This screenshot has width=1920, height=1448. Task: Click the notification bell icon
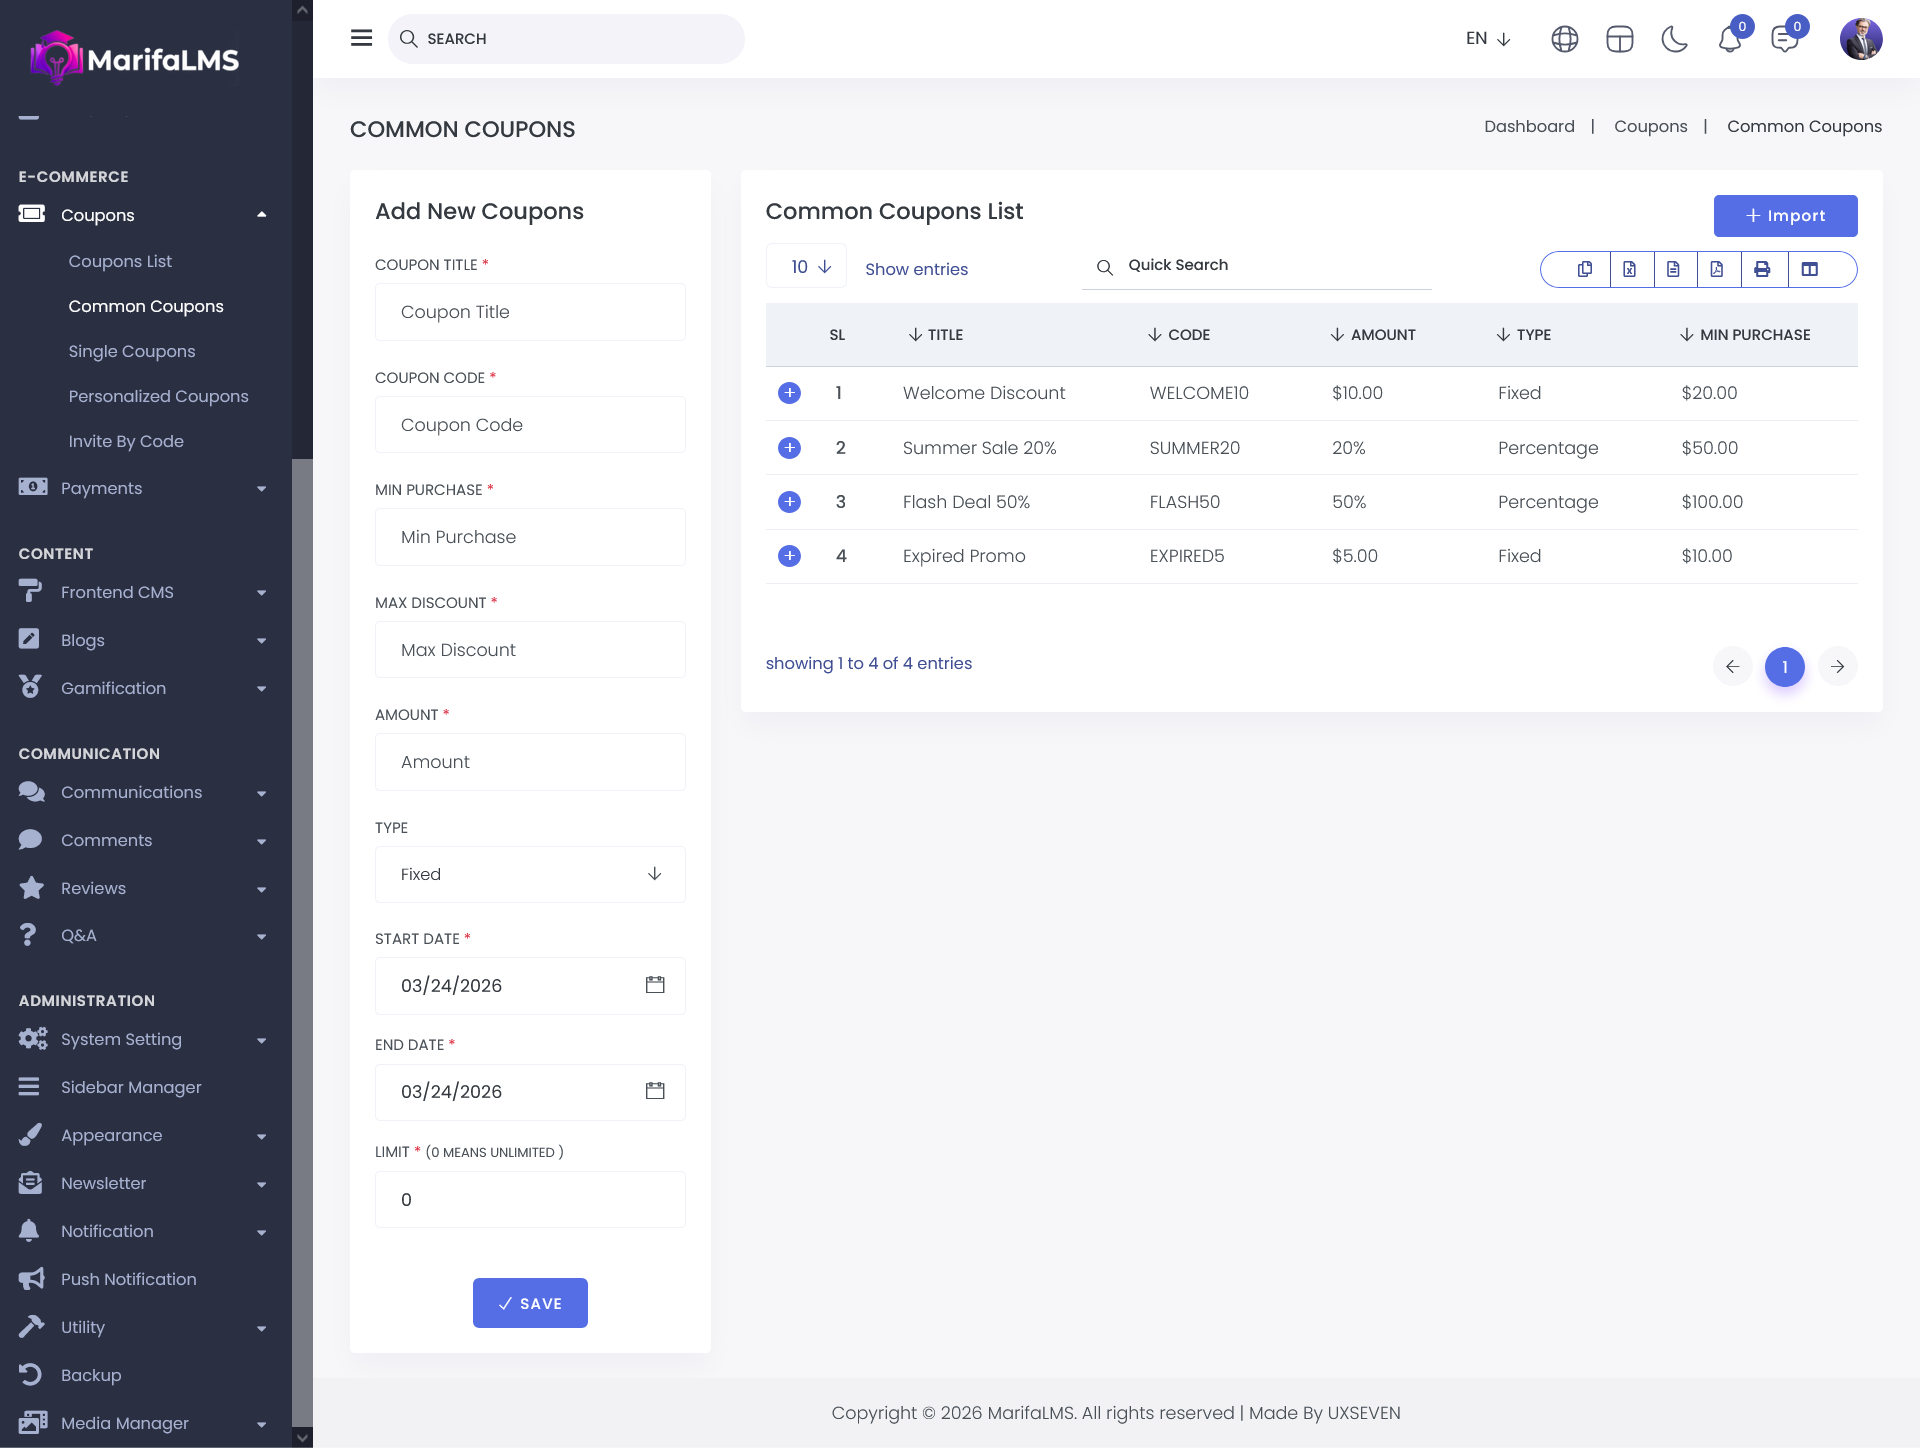pos(1729,40)
